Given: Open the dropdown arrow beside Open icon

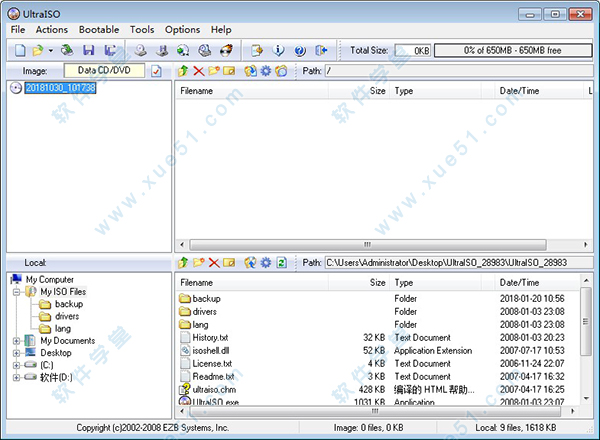Looking at the screenshot, I should [x=50, y=50].
